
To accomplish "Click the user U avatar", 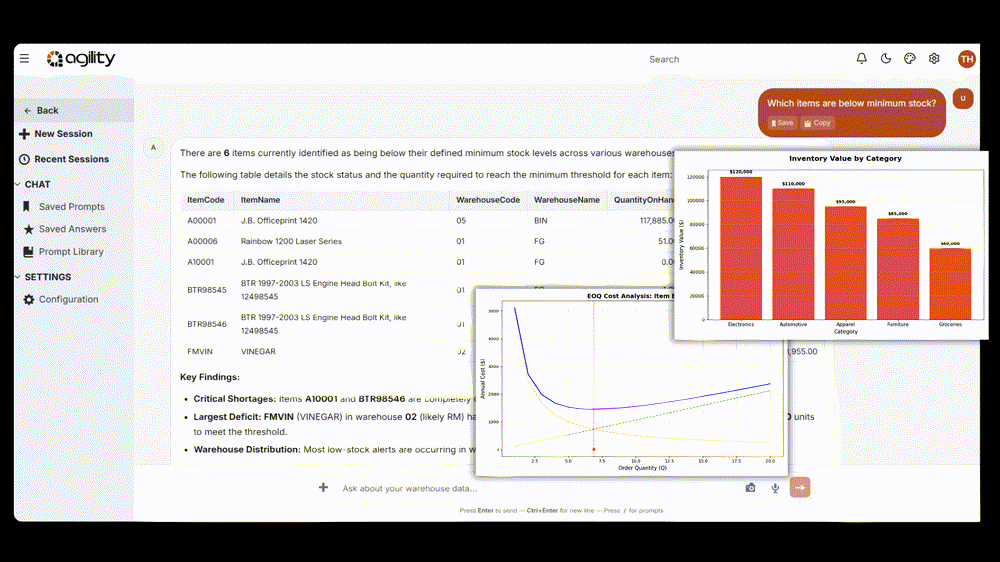I will (x=963, y=98).
